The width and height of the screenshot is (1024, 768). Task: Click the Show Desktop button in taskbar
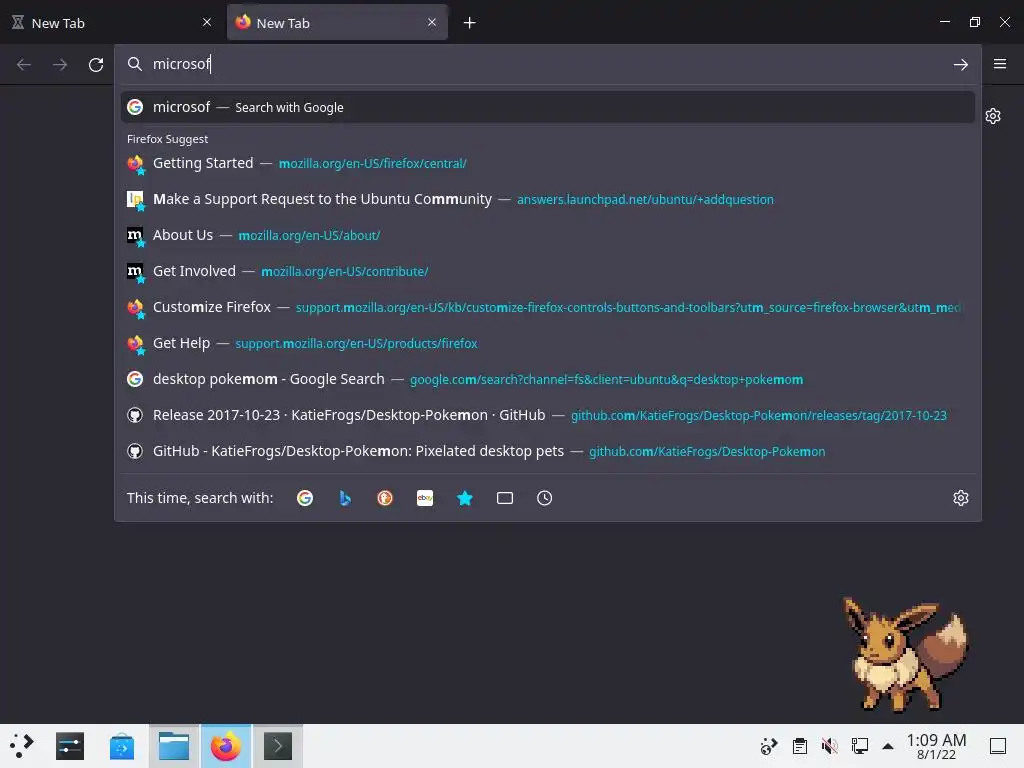998,746
